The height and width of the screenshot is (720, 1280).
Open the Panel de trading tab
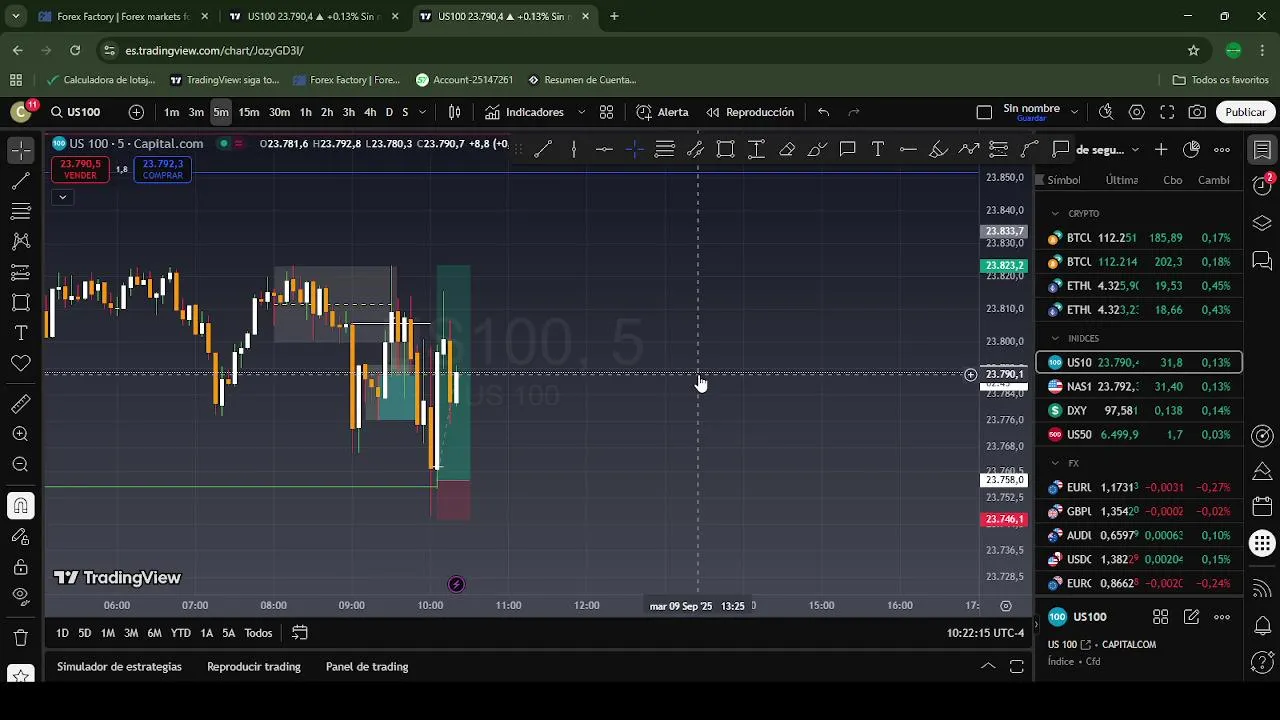[367, 667]
